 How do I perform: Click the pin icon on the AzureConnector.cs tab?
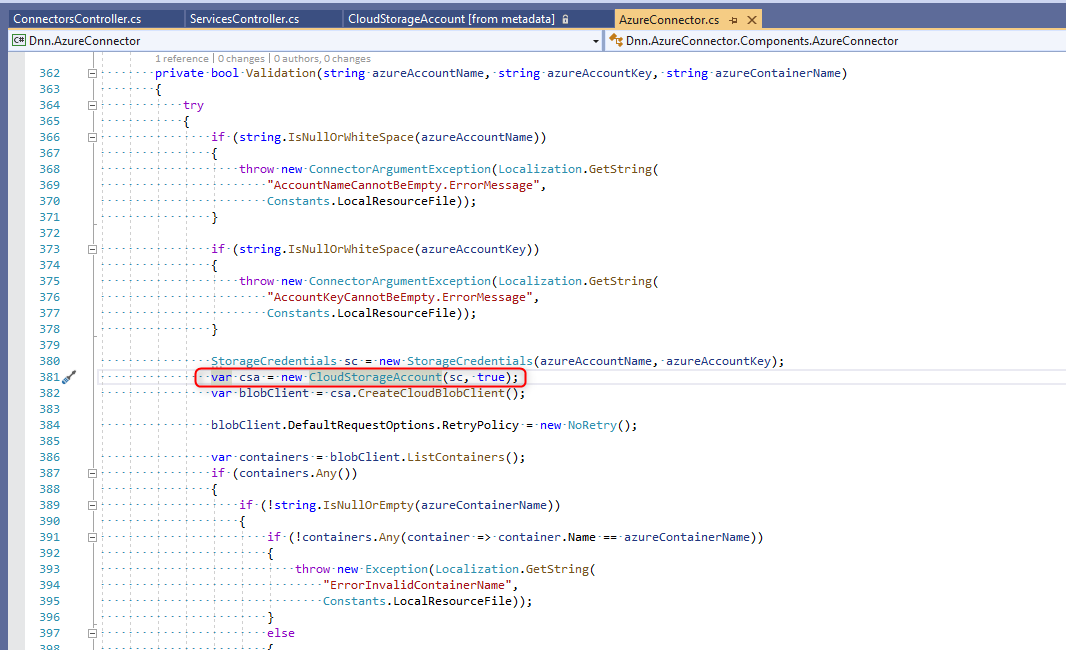click(x=734, y=18)
